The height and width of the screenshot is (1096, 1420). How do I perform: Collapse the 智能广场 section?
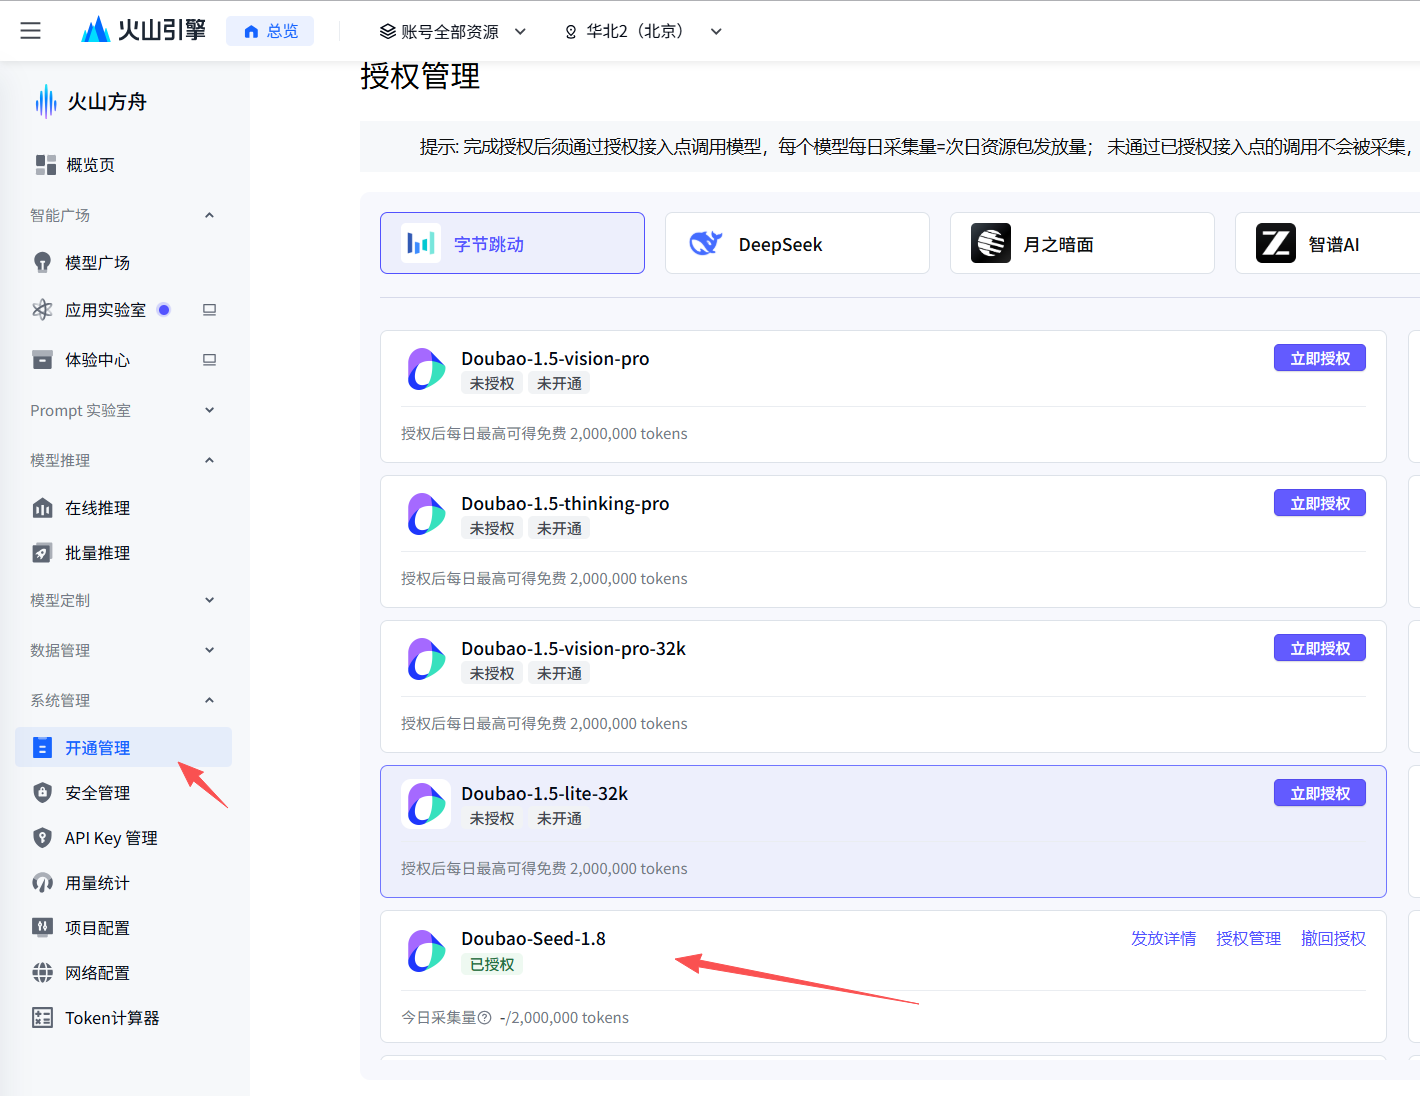209,215
